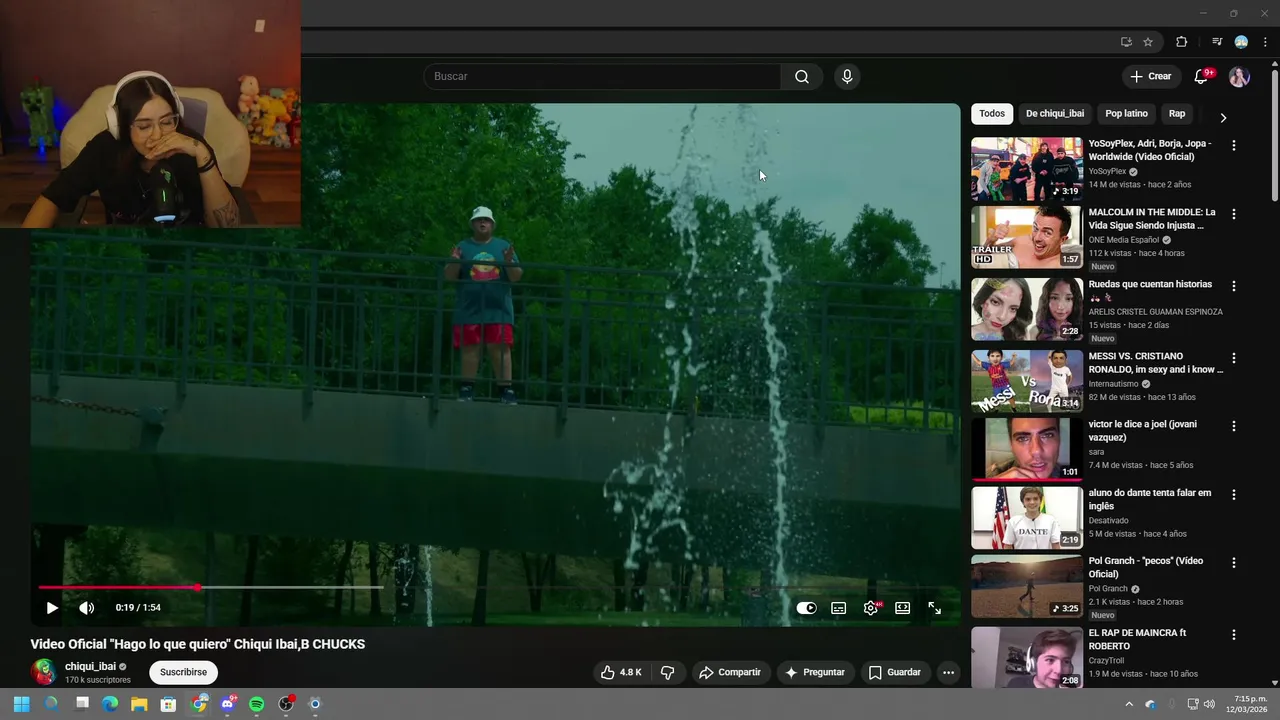Viewport: 1280px width, 720px height.
Task: Show more filter chips with the arrow
Action: coord(1222,118)
